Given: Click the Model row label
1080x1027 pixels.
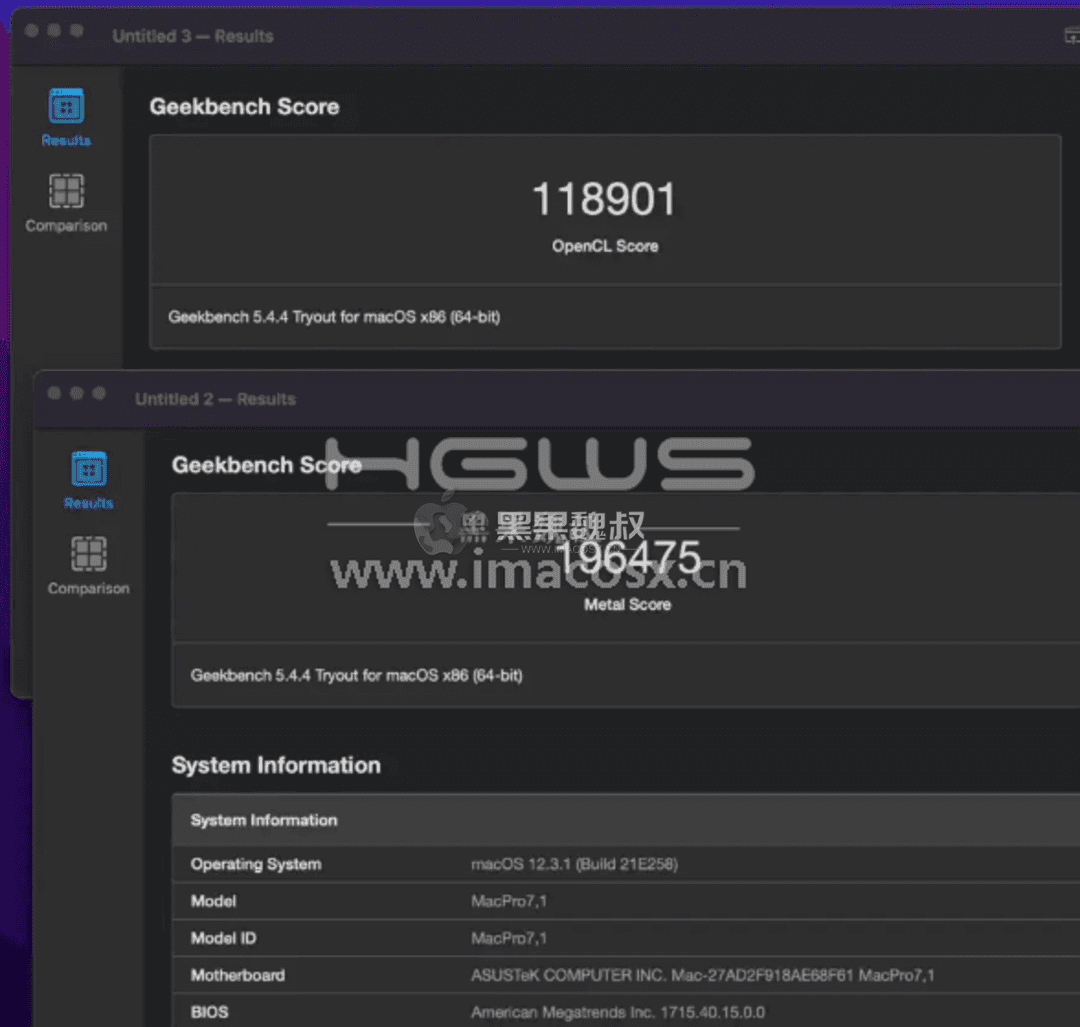Looking at the screenshot, I should 213,901.
